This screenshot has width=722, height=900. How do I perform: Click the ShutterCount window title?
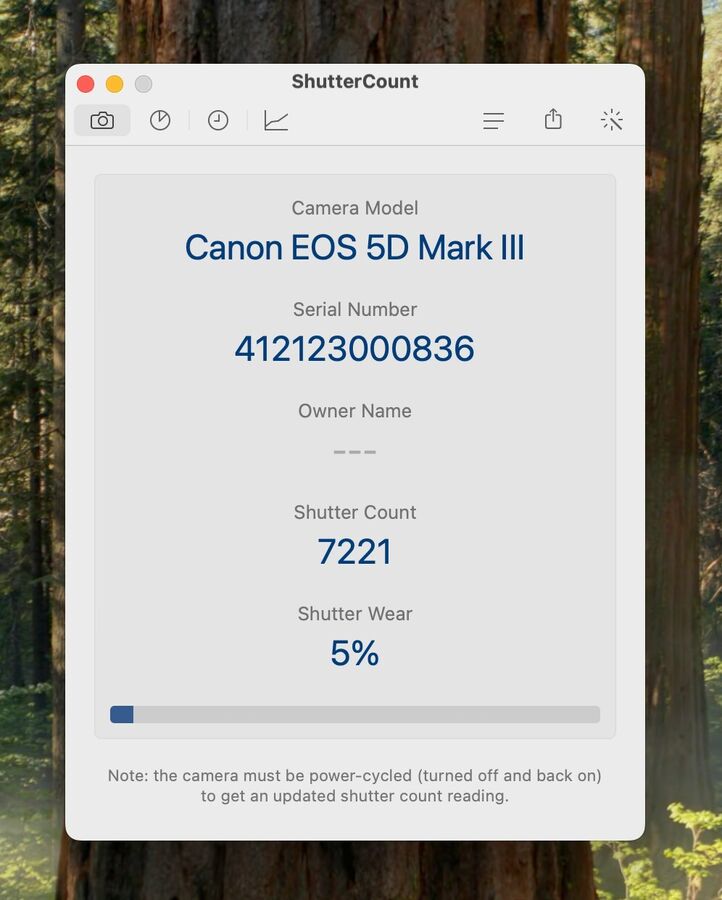tap(355, 82)
